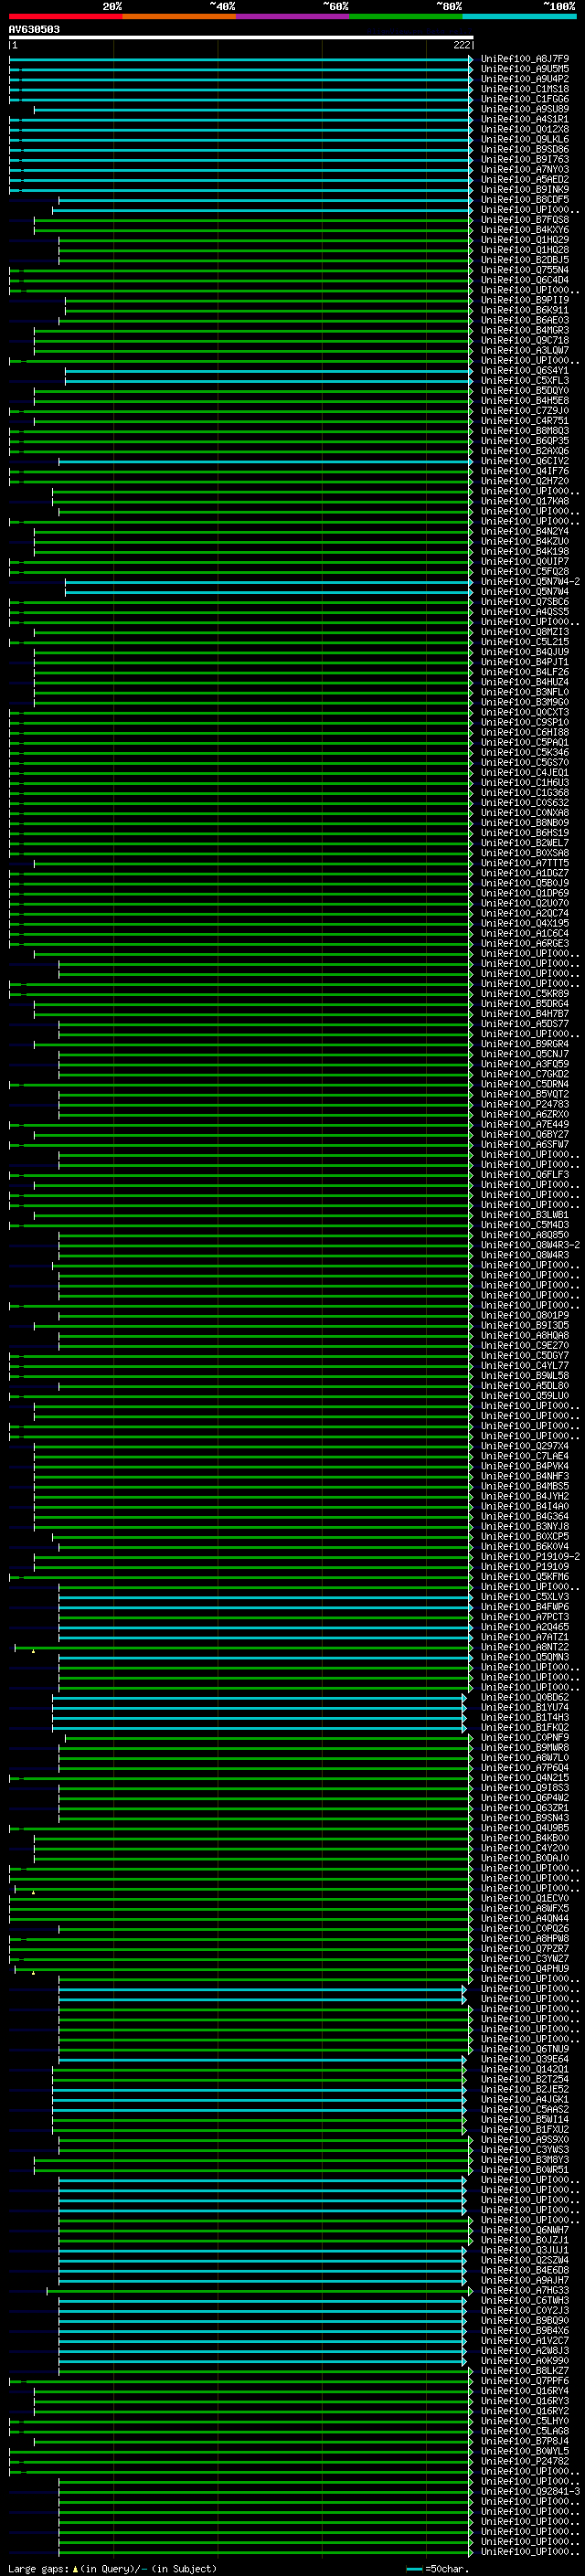The height and width of the screenshot is (2576, 585).
Task: Select the label UniRef100_C5K346
Action: click(x=525, y=752)
